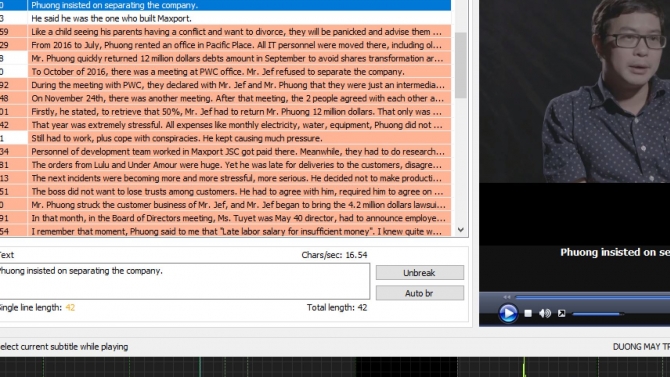Select row 'On November 24th, there was another meeting'
The height and width of the screenshot is (377, 670).
coord(225,98)
